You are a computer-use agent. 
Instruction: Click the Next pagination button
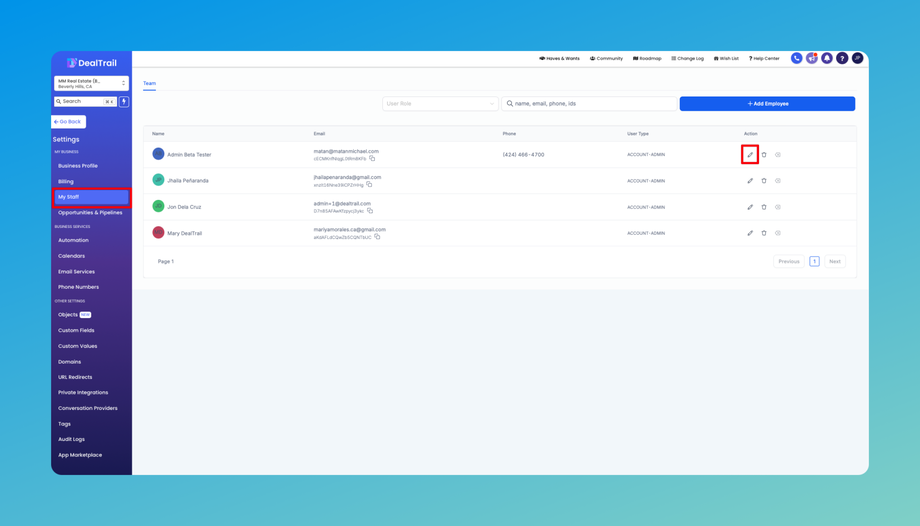[834, 261]
